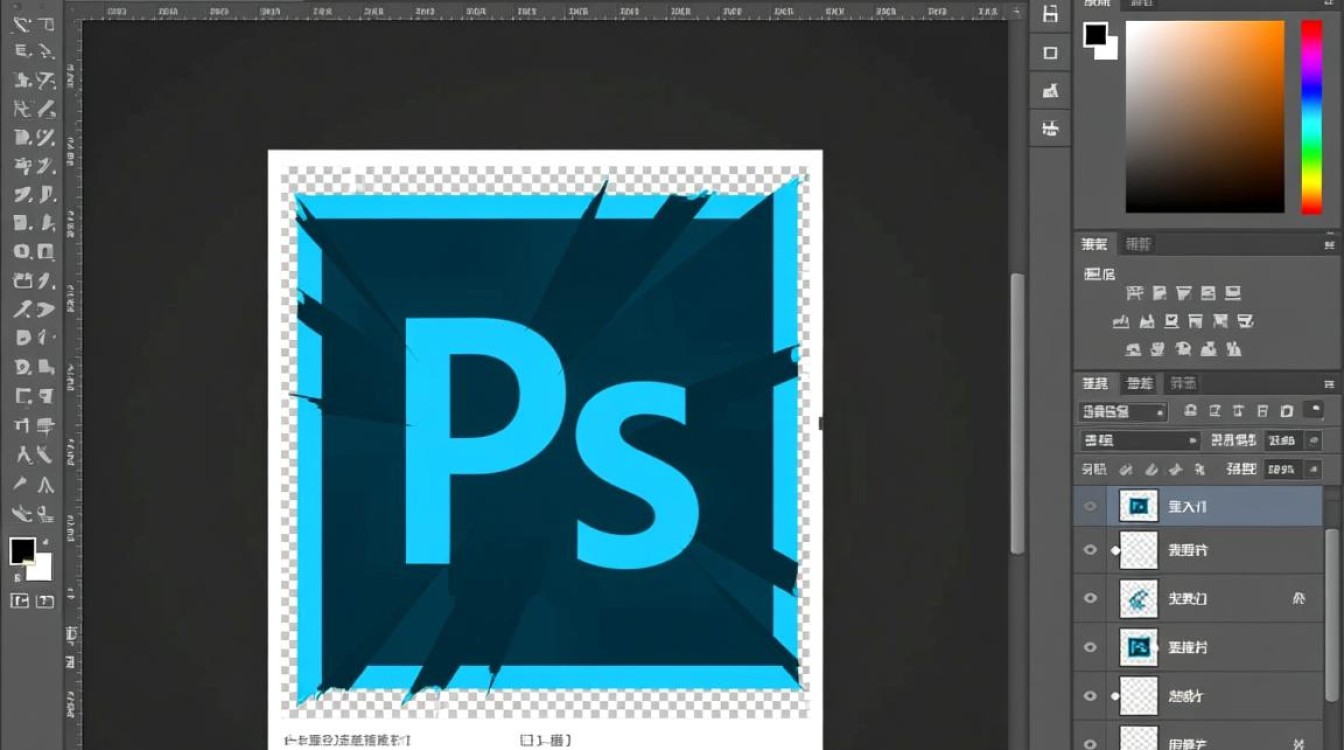Switch to the third tab of the Layers panel group
Screen dimensions: 1344x750
(1183, 383)
